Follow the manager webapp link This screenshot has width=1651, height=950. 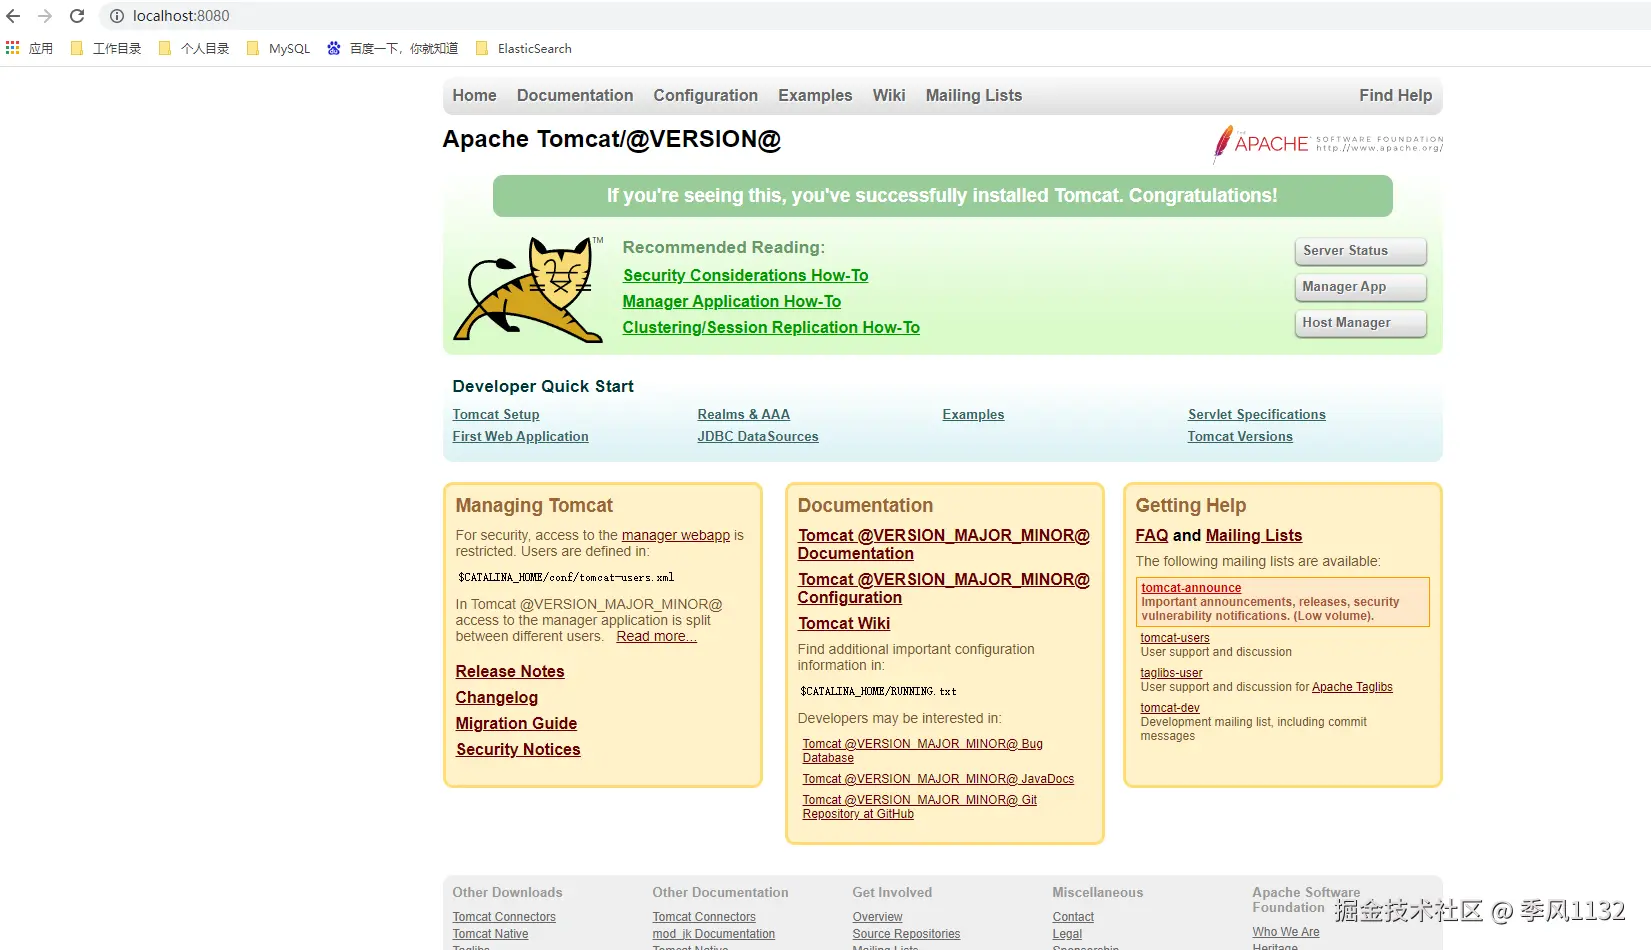coord(676,536)
